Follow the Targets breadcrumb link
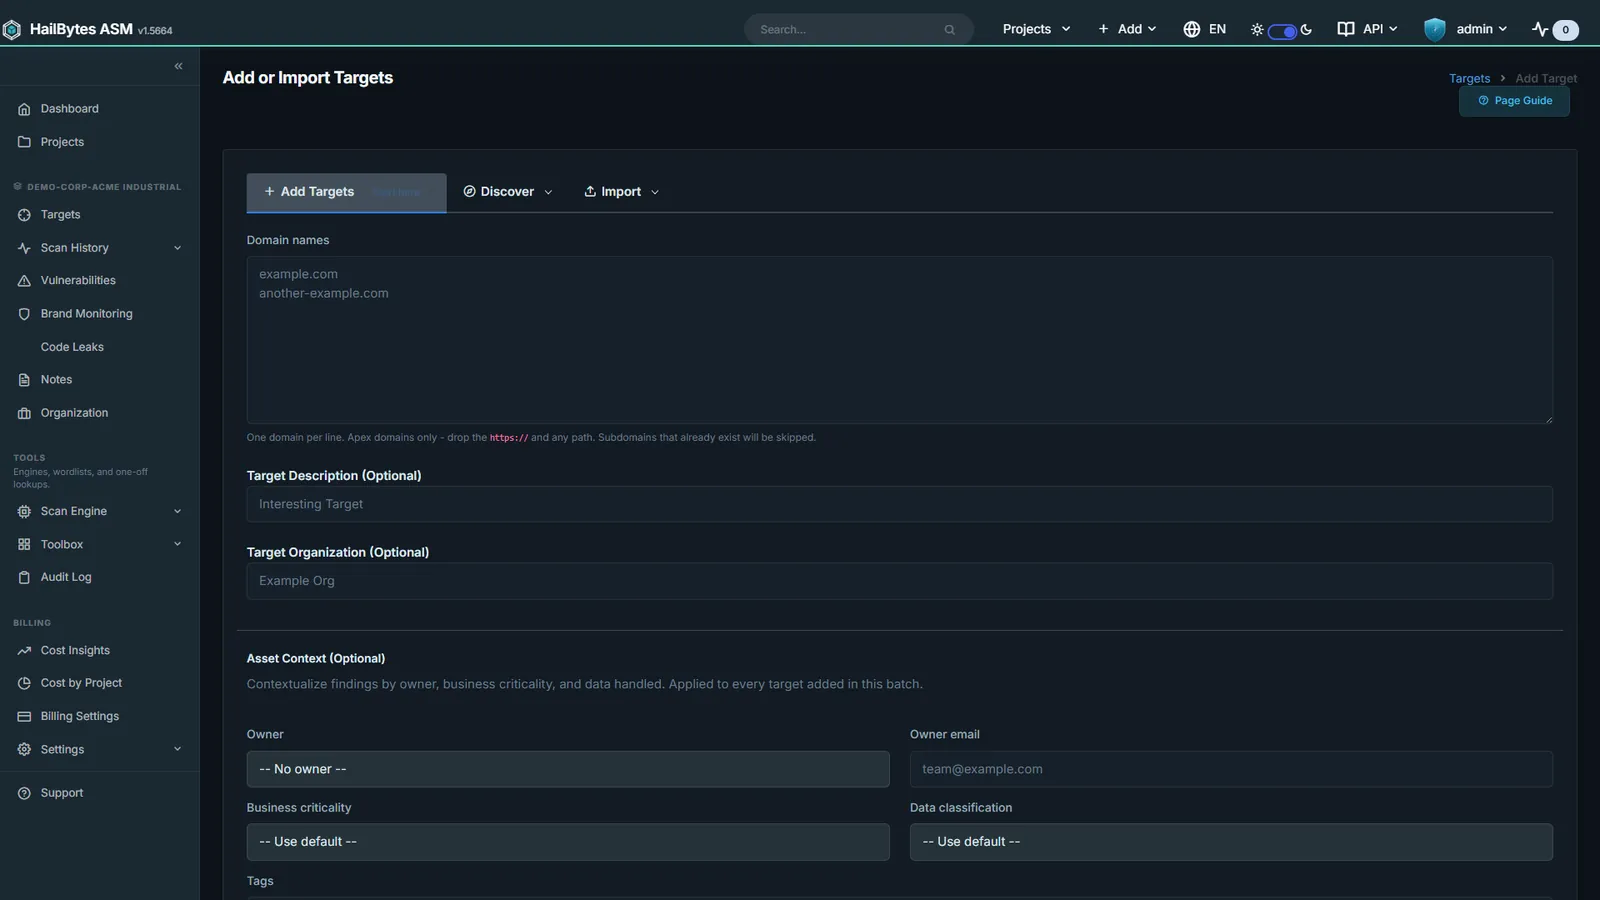 (1469, 78)
